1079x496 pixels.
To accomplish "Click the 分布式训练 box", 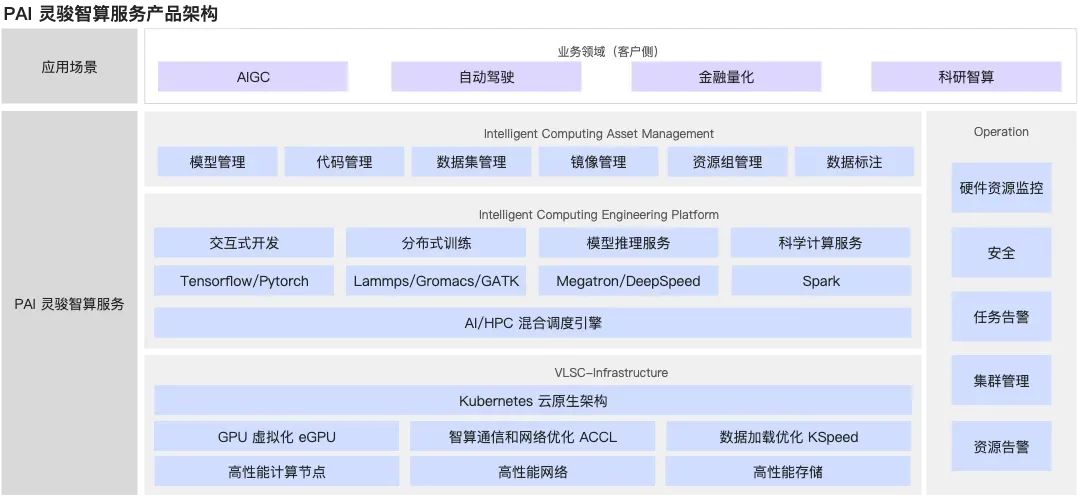I will click(436, 243).
